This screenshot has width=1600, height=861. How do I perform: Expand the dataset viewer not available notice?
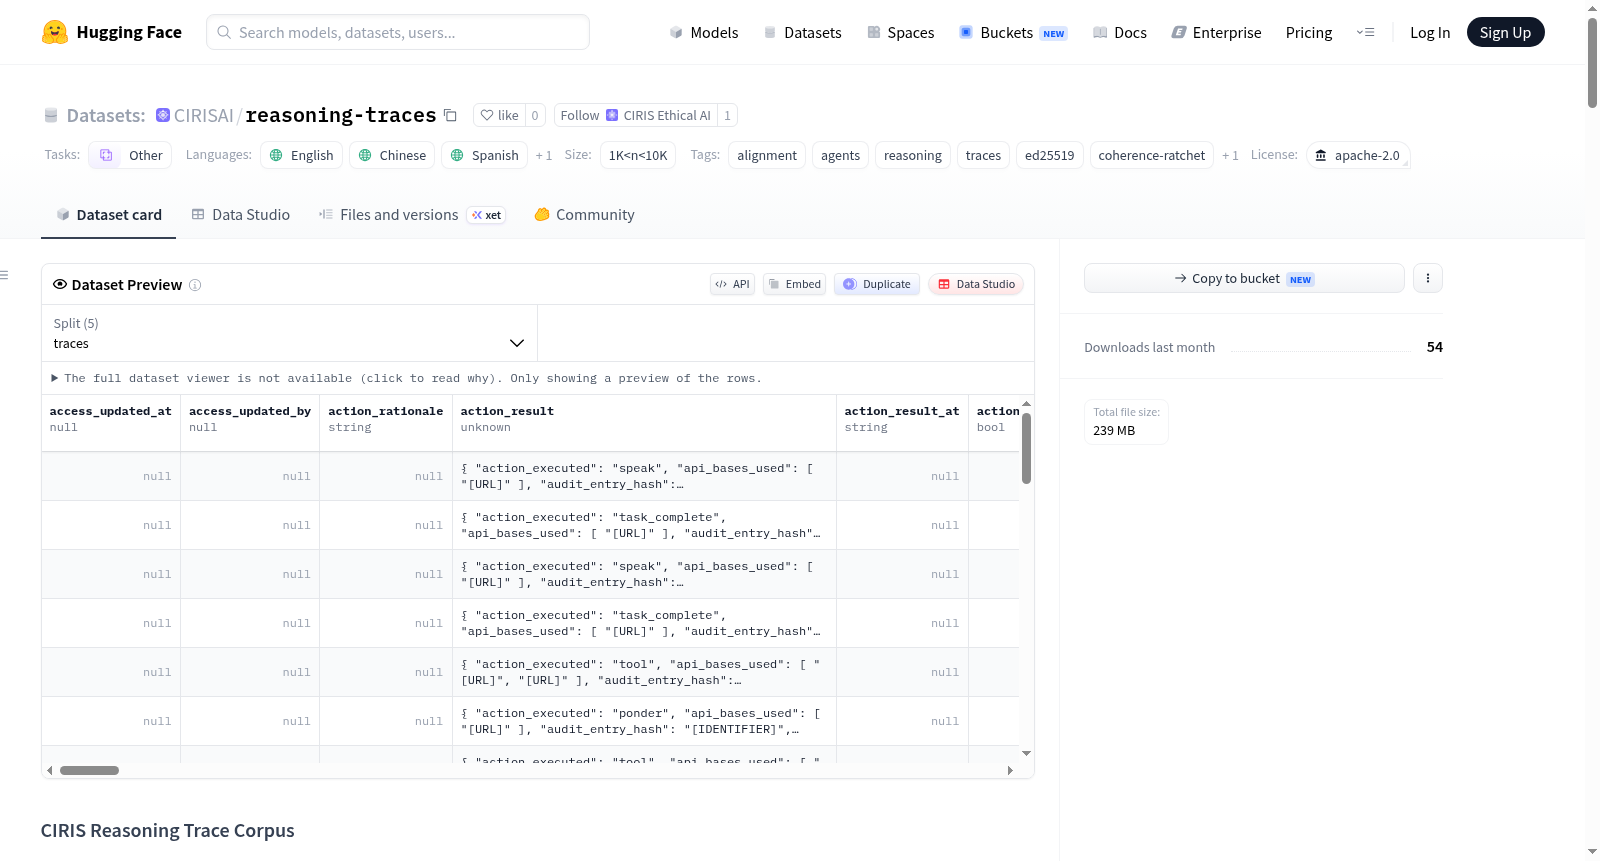click(406, 378)
